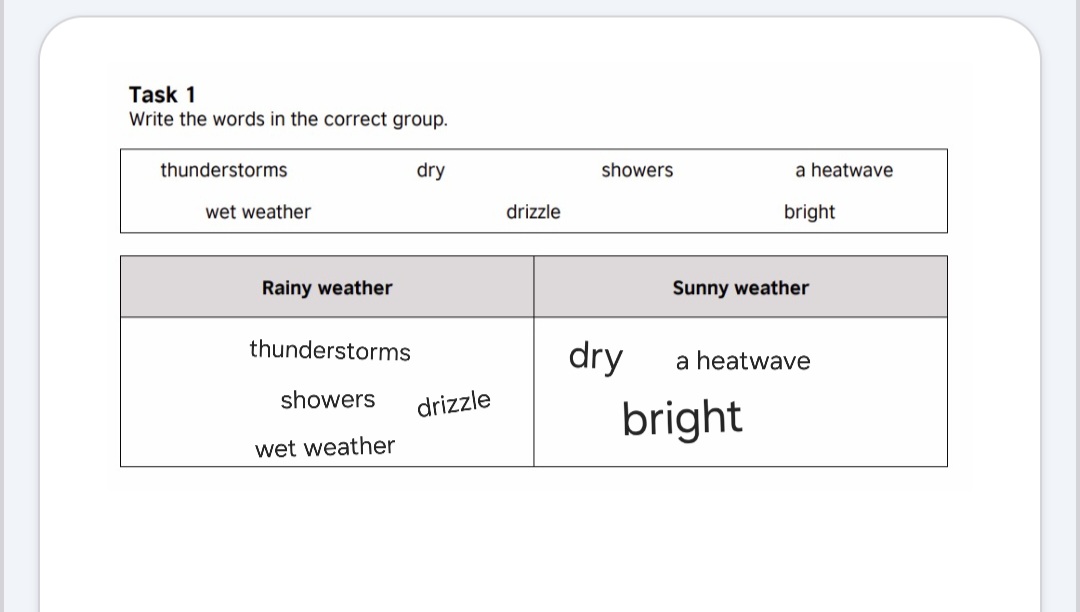Click the "Write the words" instruction text
The width and height of the screenshot is (1080, 612).
click(288, 120)
